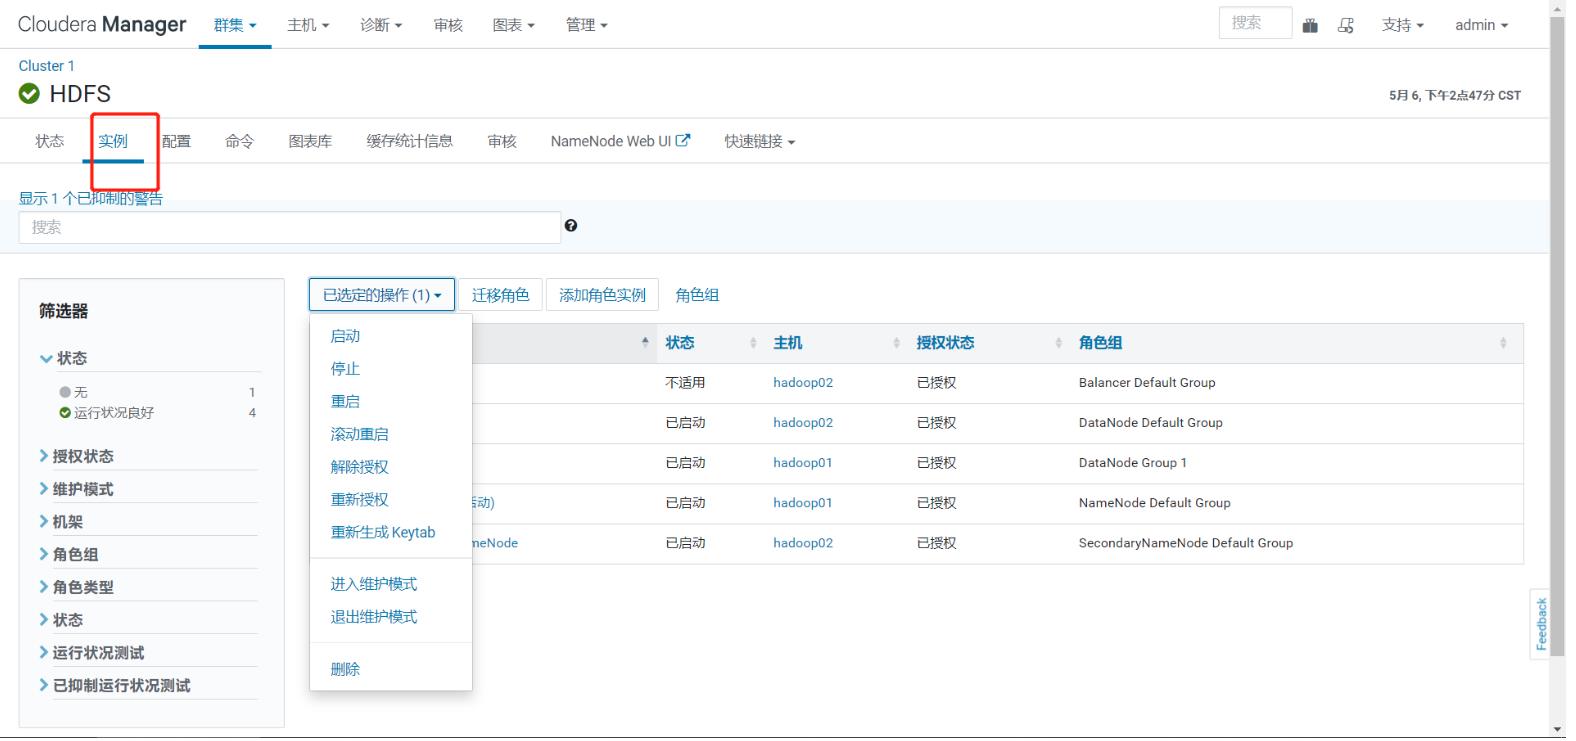Sort by the 主机 column header

788,343
